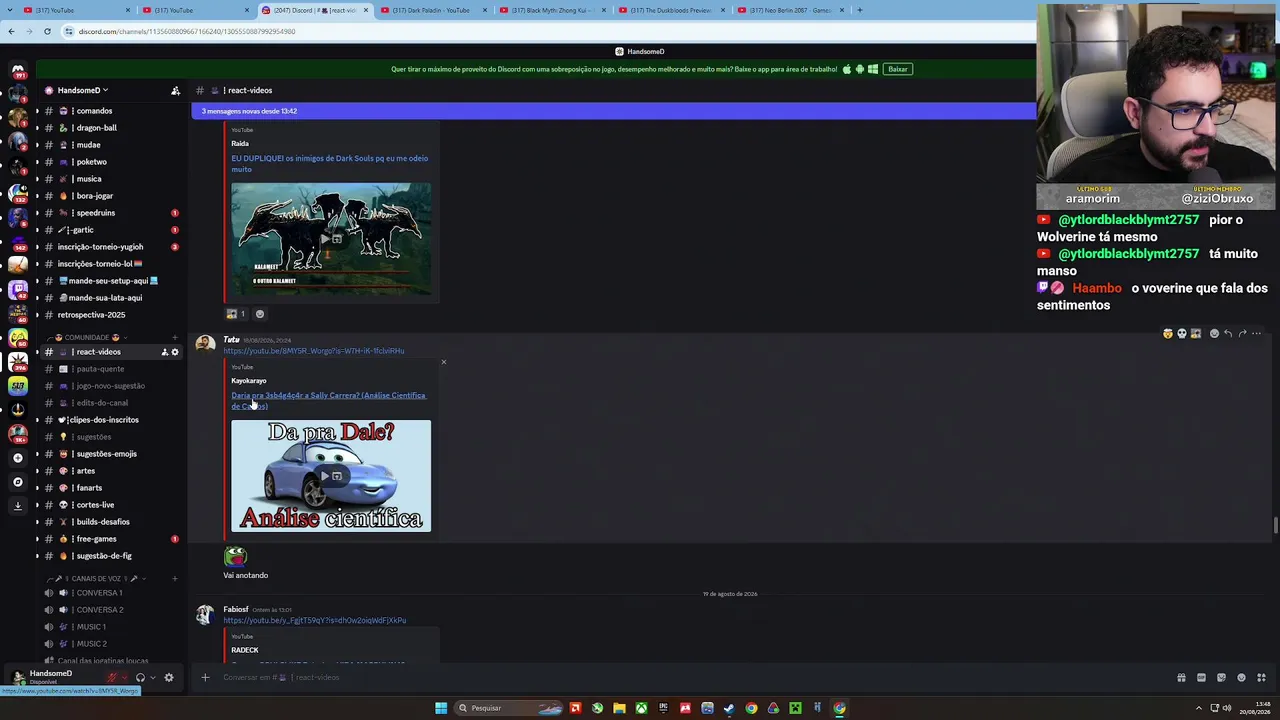Play the Da pra Dale video thumbnail

click(x=331, y=476)
